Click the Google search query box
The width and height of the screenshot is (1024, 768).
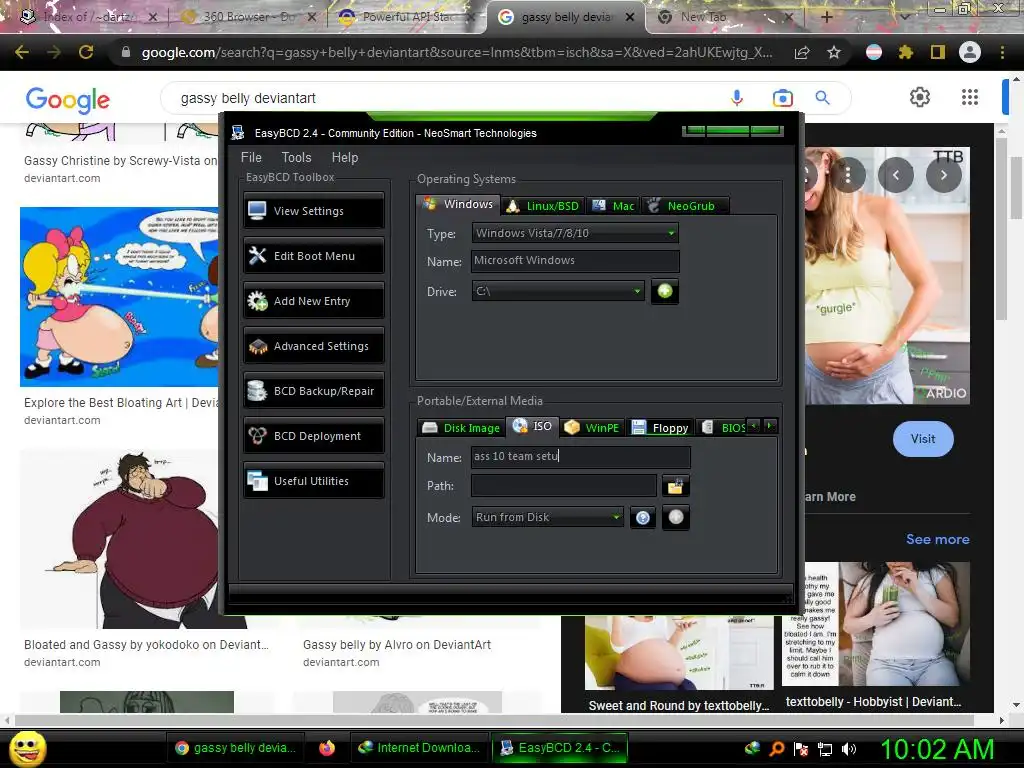[x=444, y=98]
